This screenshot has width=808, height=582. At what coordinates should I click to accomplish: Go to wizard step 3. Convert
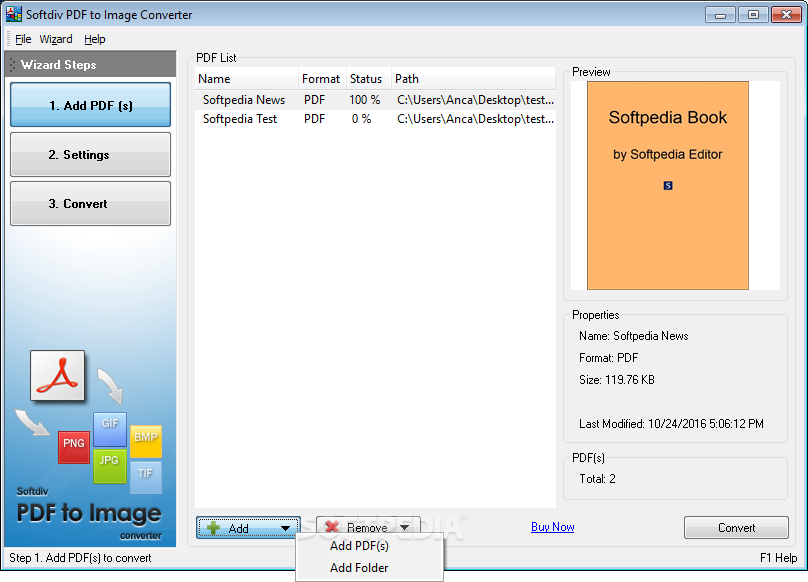click(90, 203)
